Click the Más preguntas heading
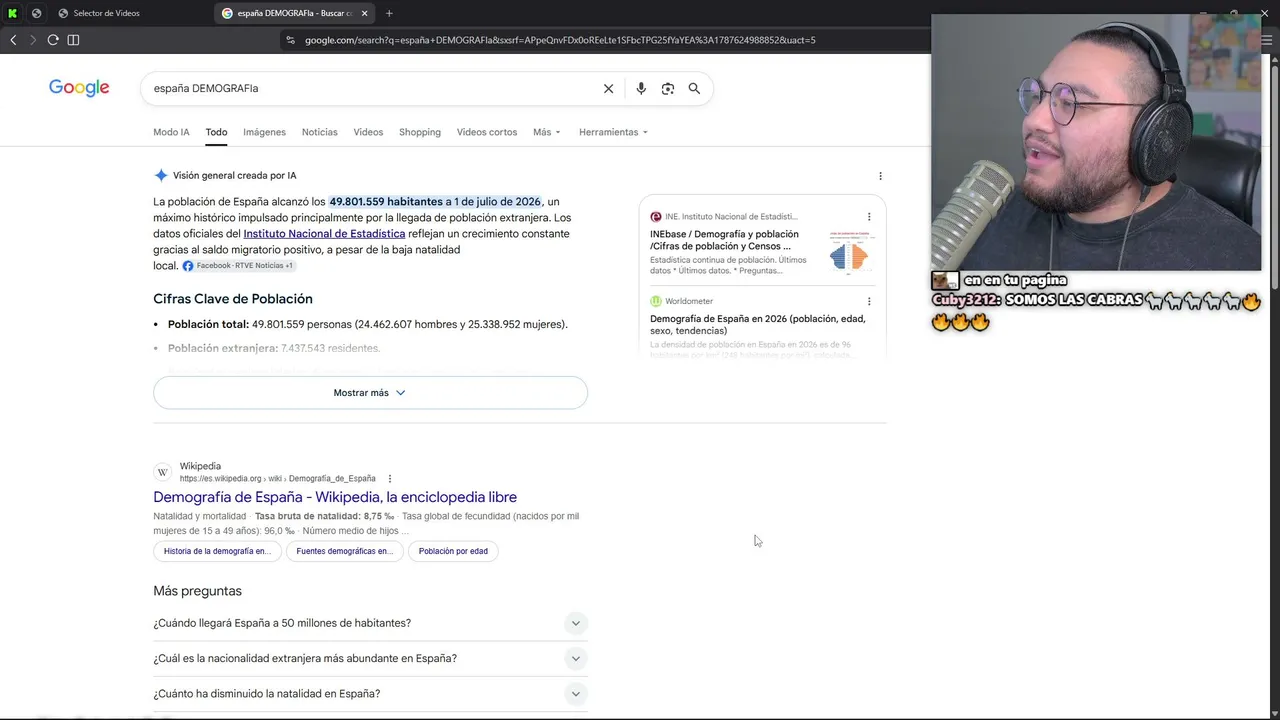The height and width of the screenshot is (720, 1280). [x=197, y=591]
